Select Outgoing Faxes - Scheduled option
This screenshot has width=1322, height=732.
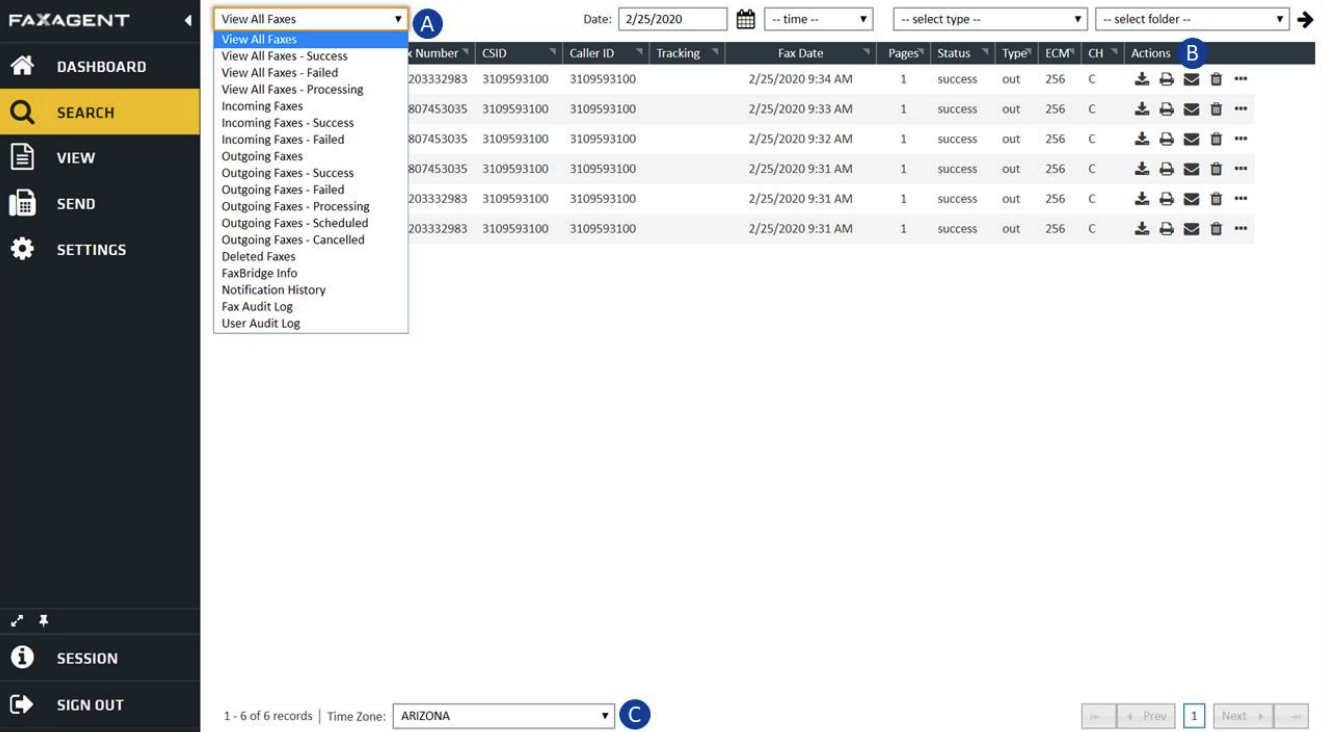[311, 223]
